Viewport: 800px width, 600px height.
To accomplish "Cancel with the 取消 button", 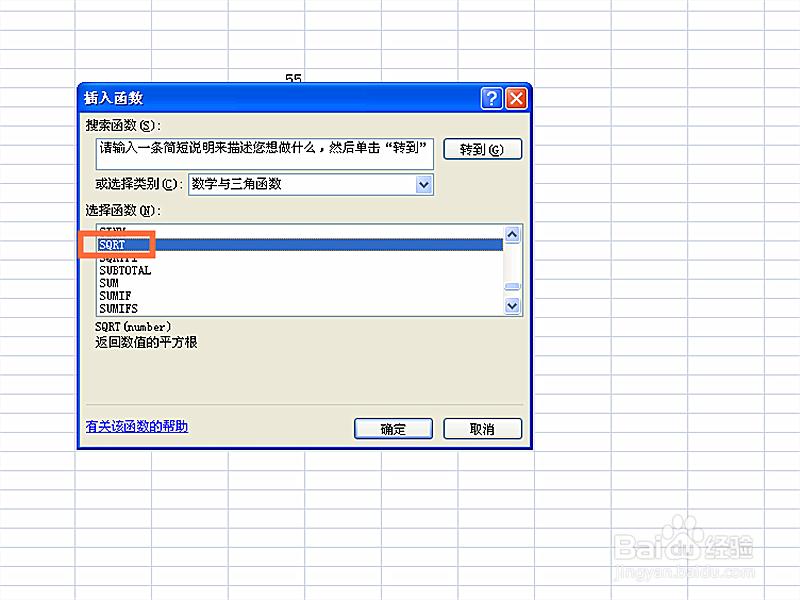I will click(483, 429).
